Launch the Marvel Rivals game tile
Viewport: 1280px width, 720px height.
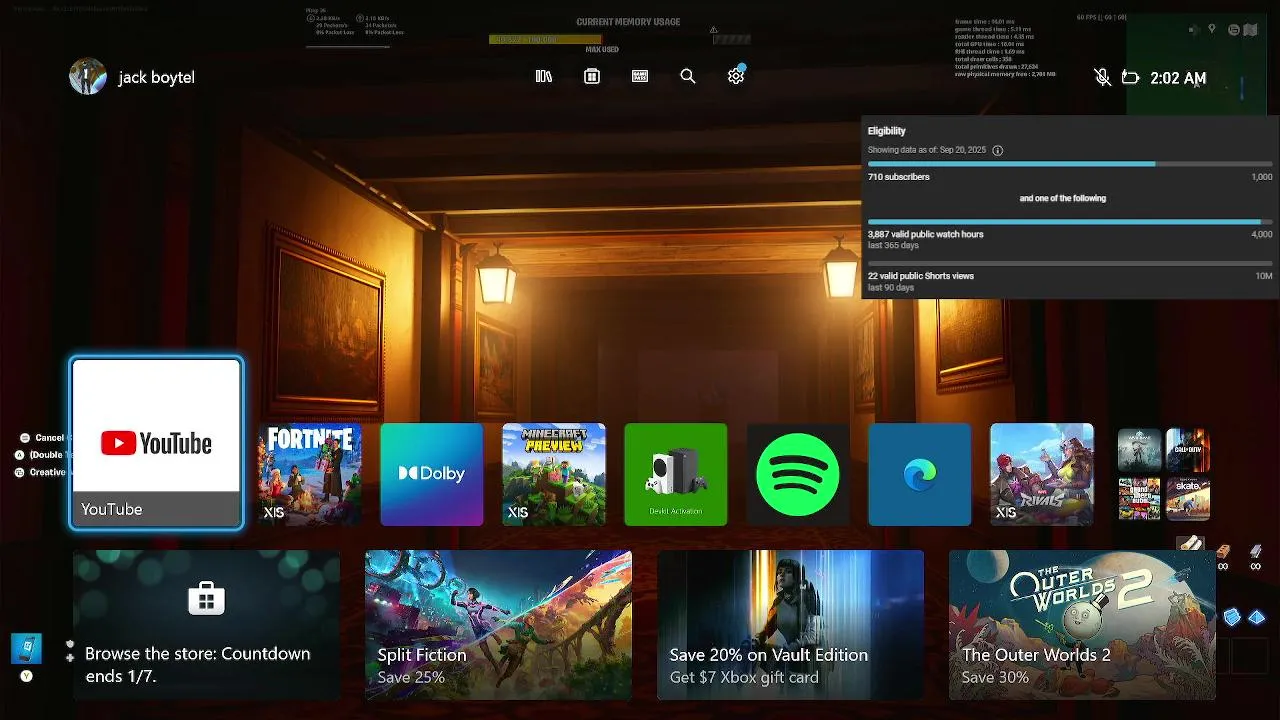pyautogui.click(x=1042, y=474)
